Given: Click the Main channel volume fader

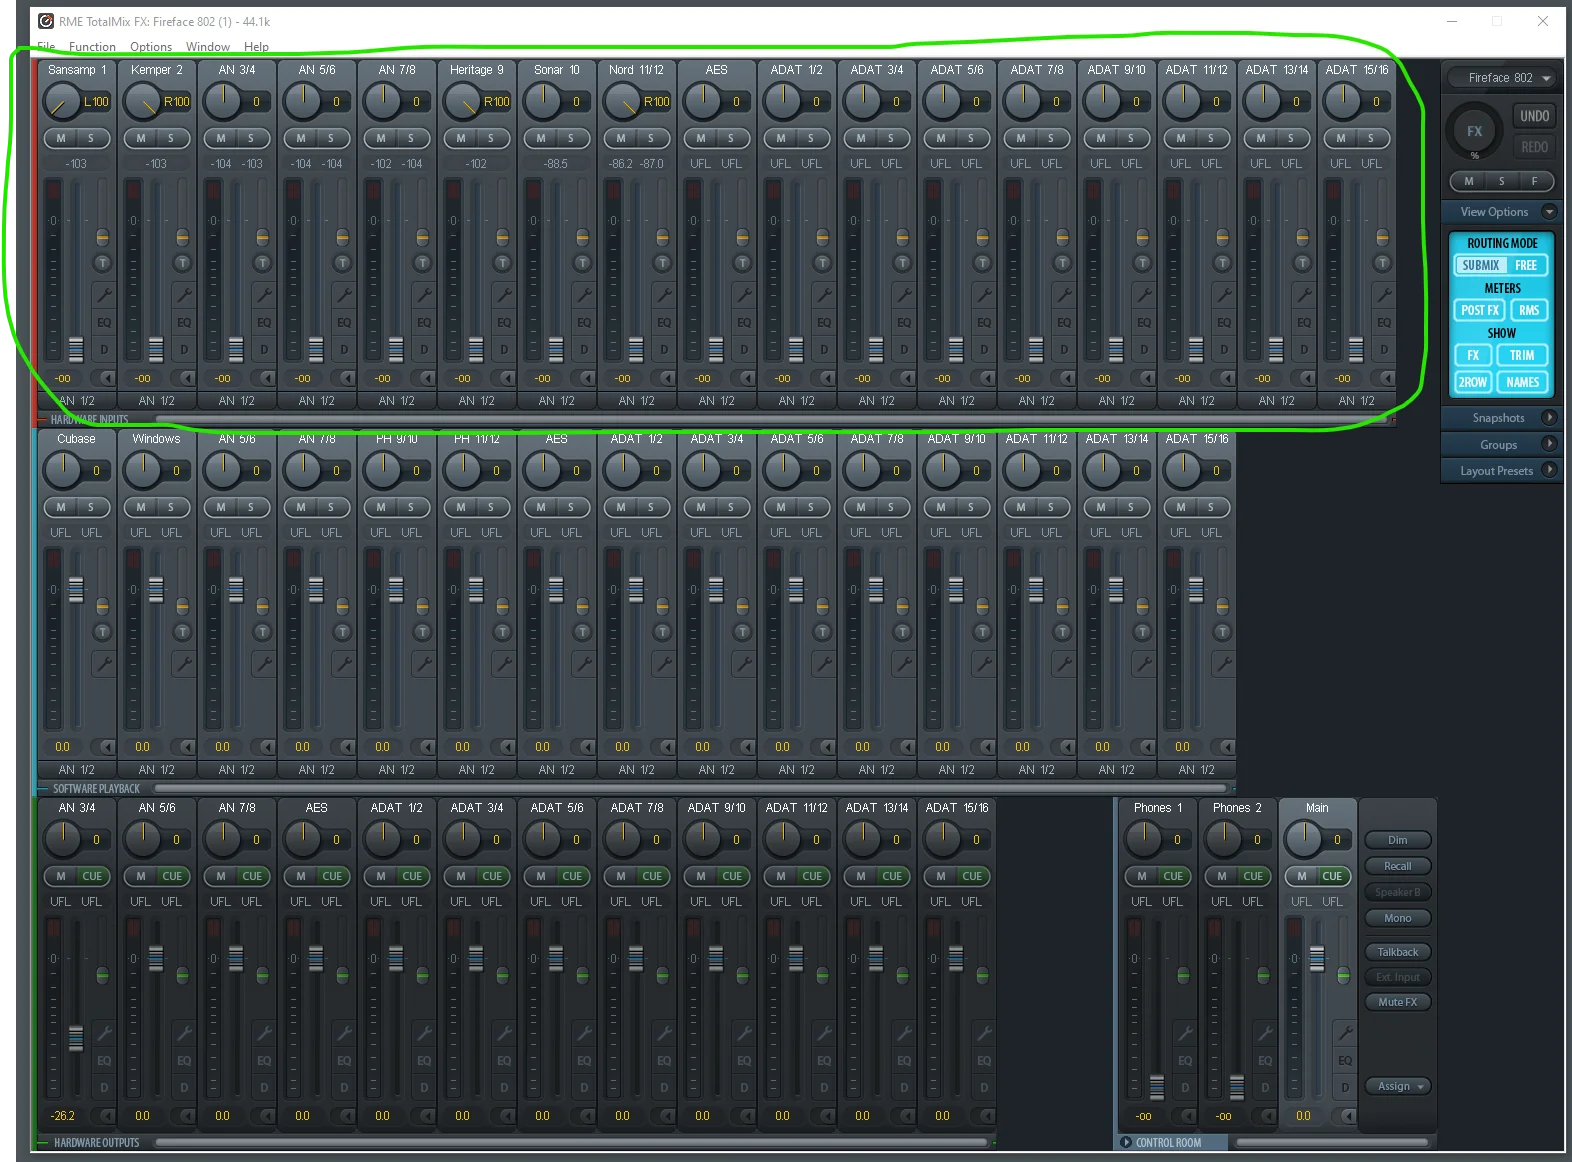Looking at the screenshot, I should point(1317,959).
